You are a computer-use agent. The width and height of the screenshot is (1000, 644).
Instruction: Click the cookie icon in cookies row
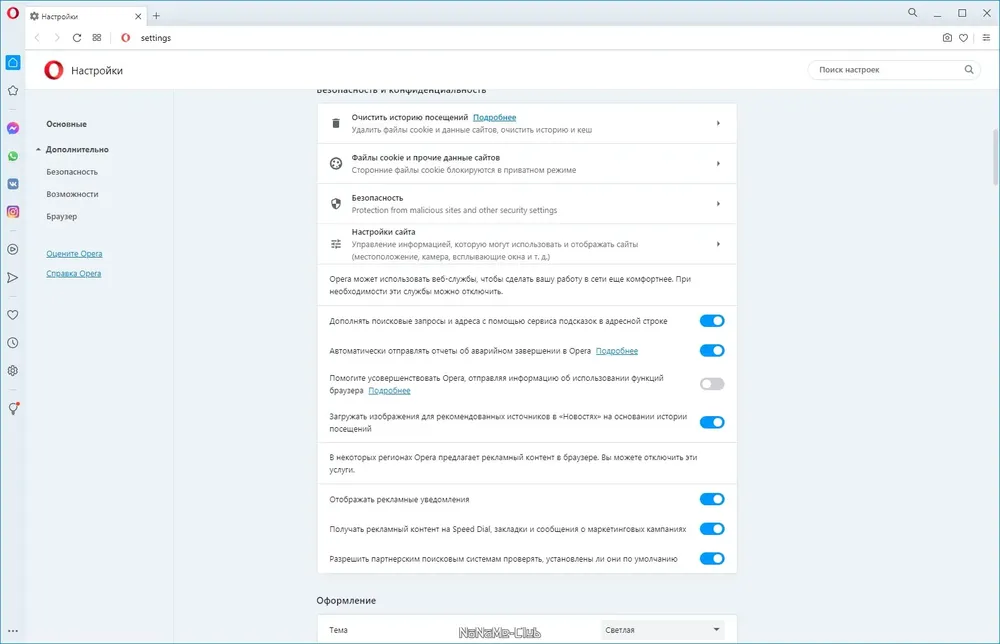[x=335, y=163]
